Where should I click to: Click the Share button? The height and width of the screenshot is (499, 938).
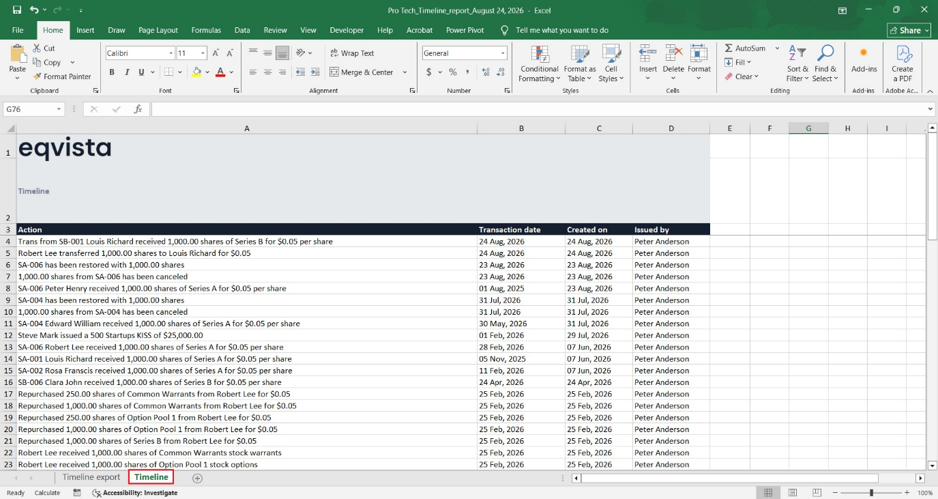(910, 30)
